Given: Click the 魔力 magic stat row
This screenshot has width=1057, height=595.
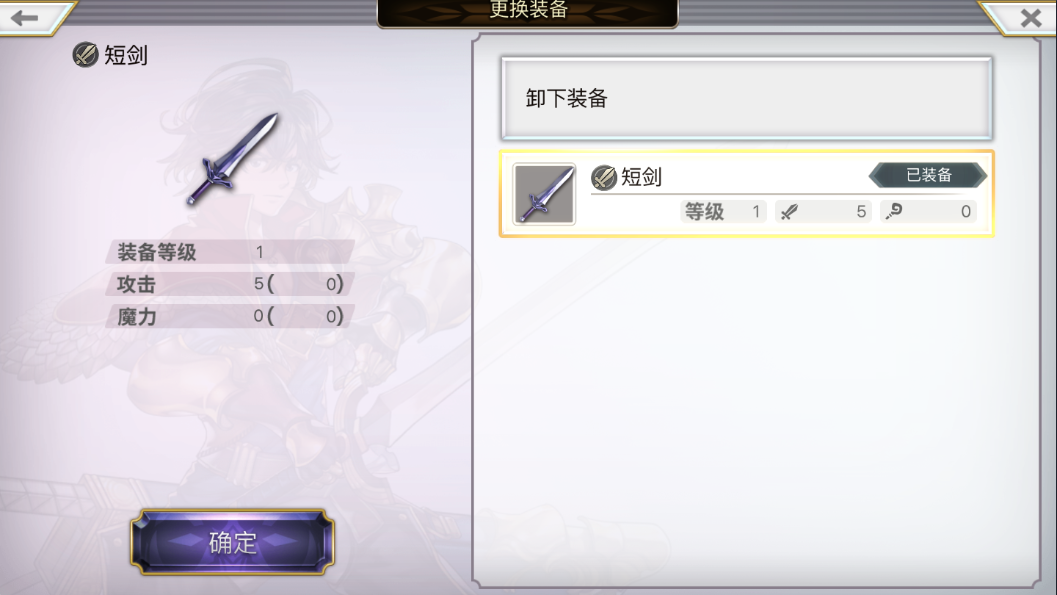Looking at the screenshot, I should pos(230,316).
